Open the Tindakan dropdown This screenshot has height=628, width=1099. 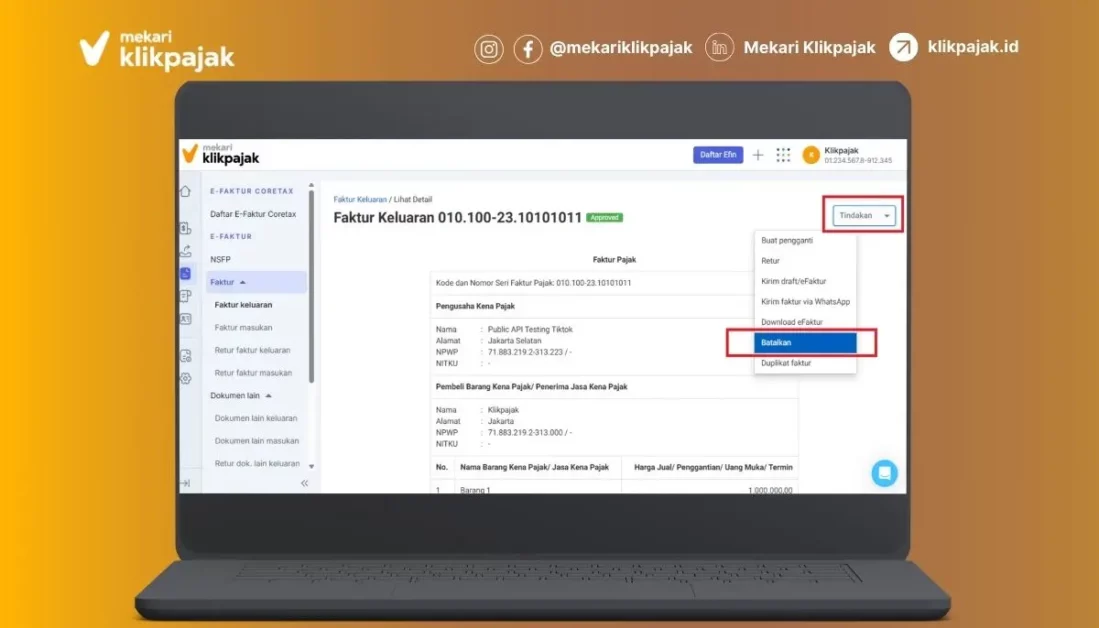tap(864, 215)
